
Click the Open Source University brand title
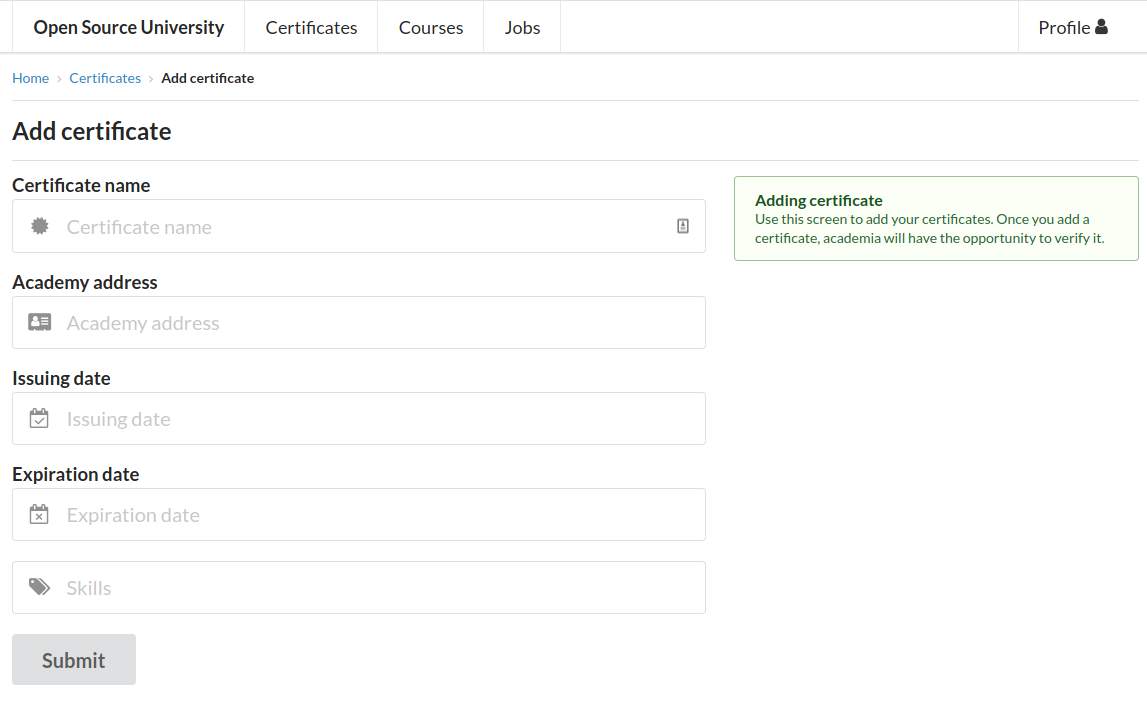[x=129, y=27]
